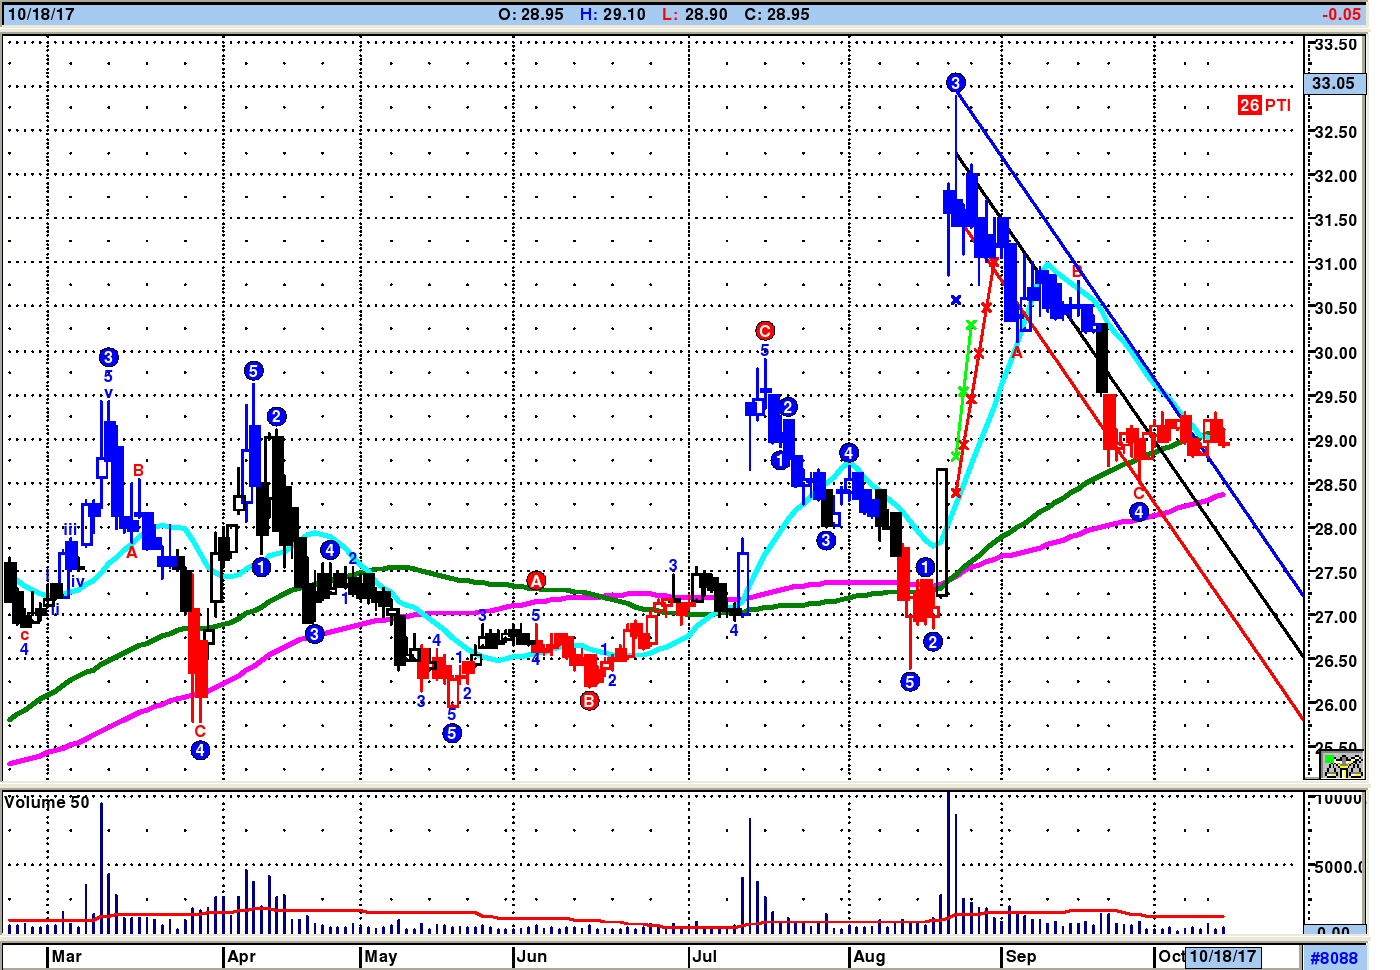Click the red 26 PTI indicator badge
The width and height of the screenshot is (1400, 970).
pos(1265,105)
